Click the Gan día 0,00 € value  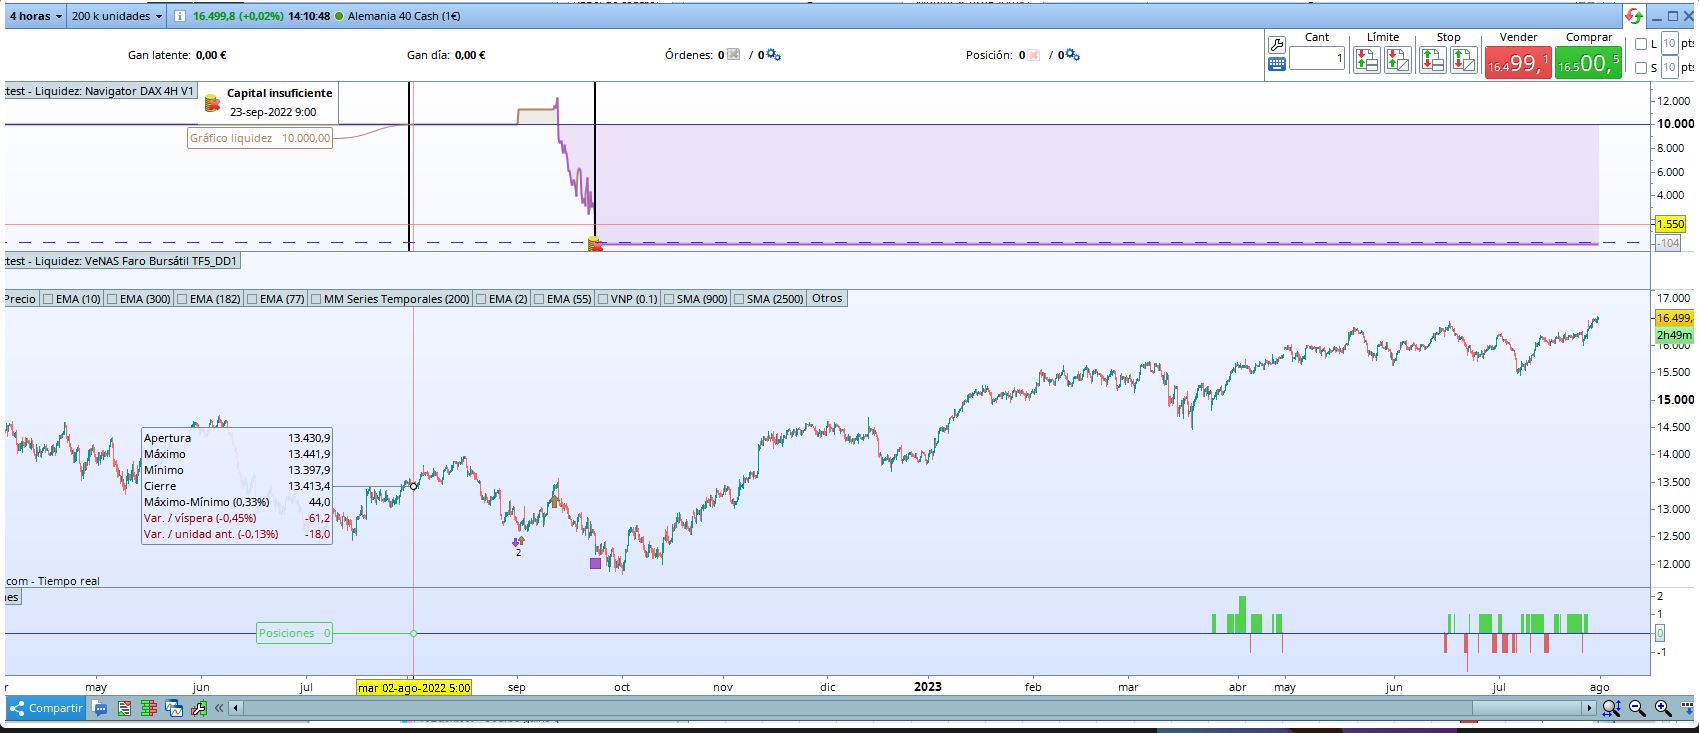click(x=470, y=55)
